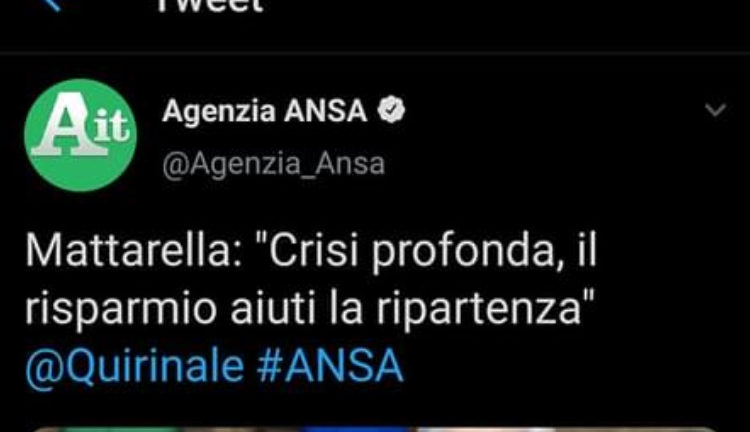The image size is (750, 432).
Task: Tap the word 'ripartenza' in the tweet
Action: pyautogui.click(x=478, y=310)
